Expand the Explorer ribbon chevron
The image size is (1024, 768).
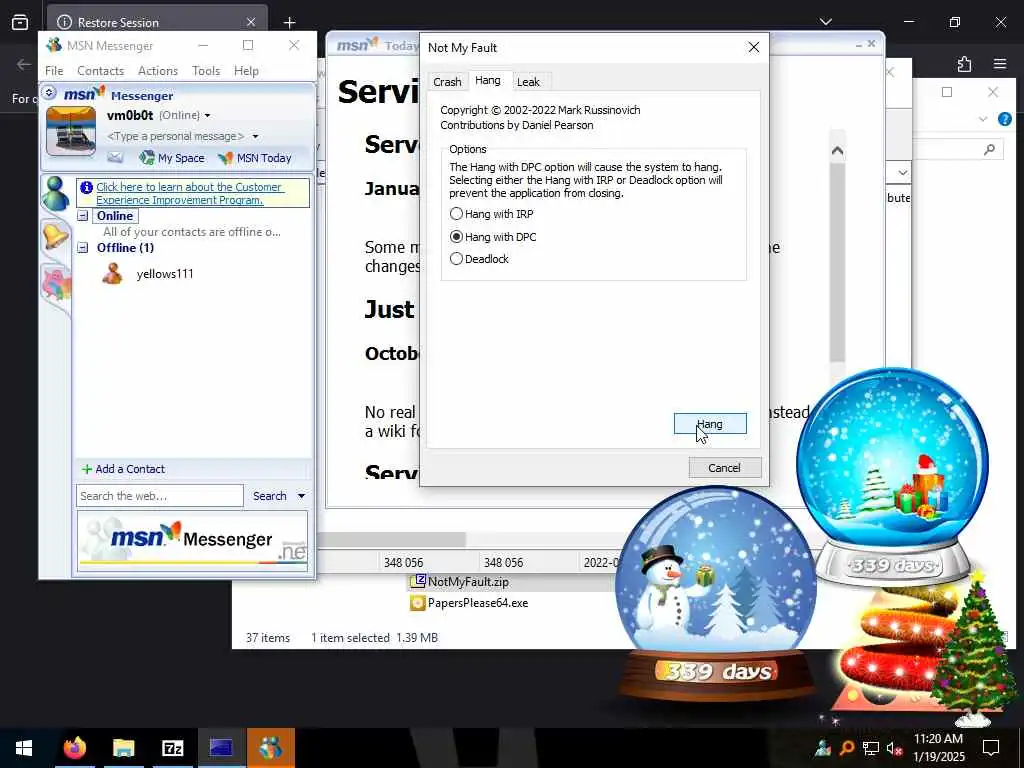[983, 119]
